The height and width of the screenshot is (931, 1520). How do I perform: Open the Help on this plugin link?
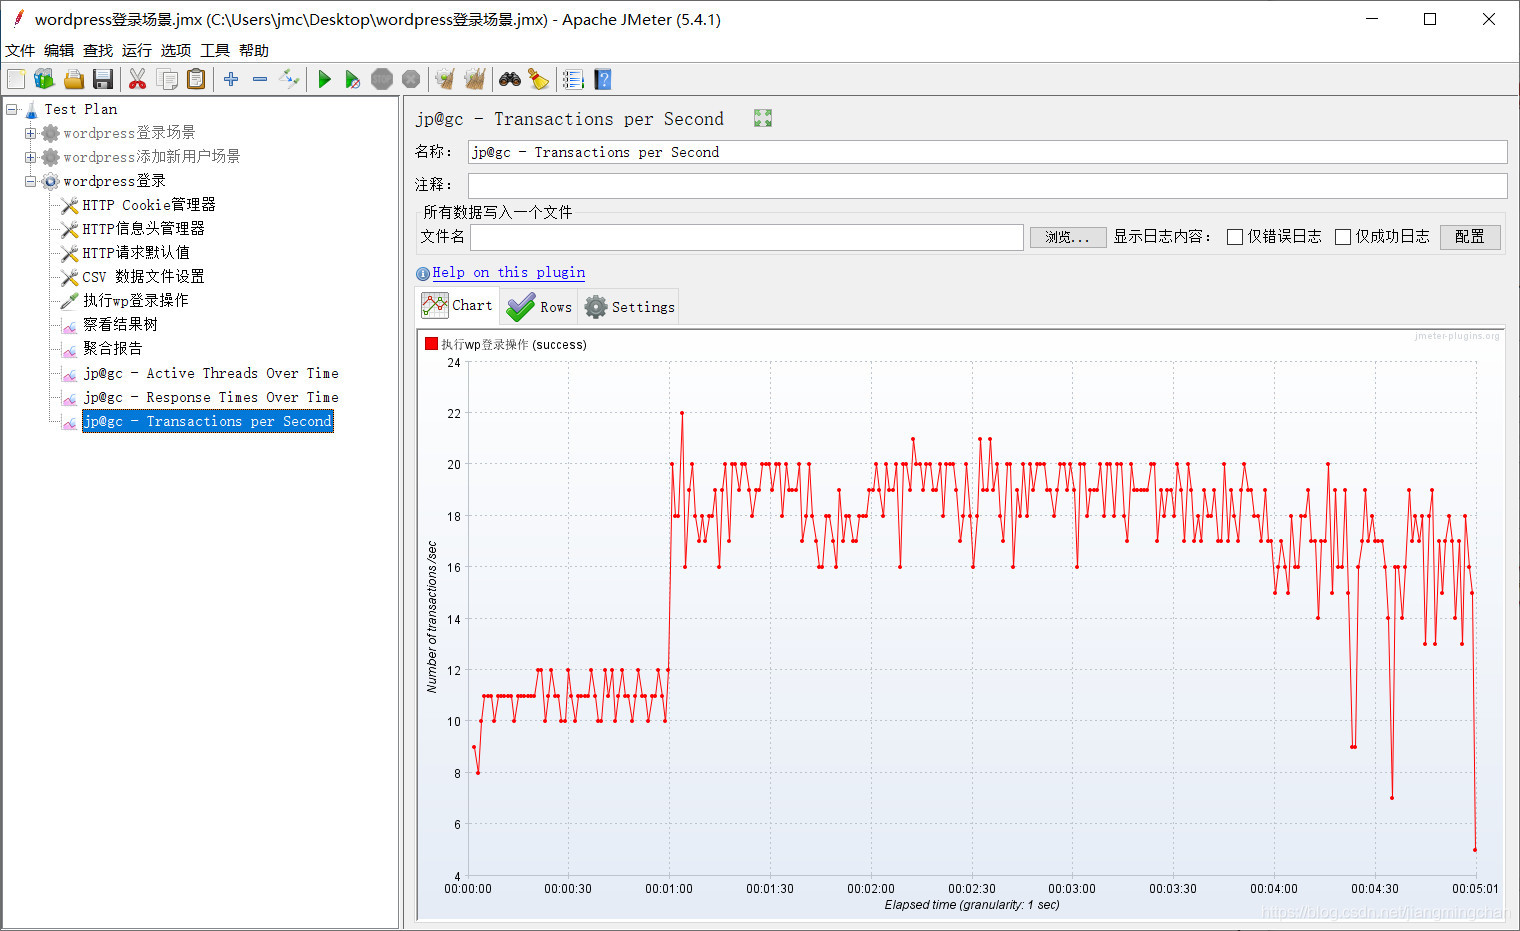tap(509, 272)
